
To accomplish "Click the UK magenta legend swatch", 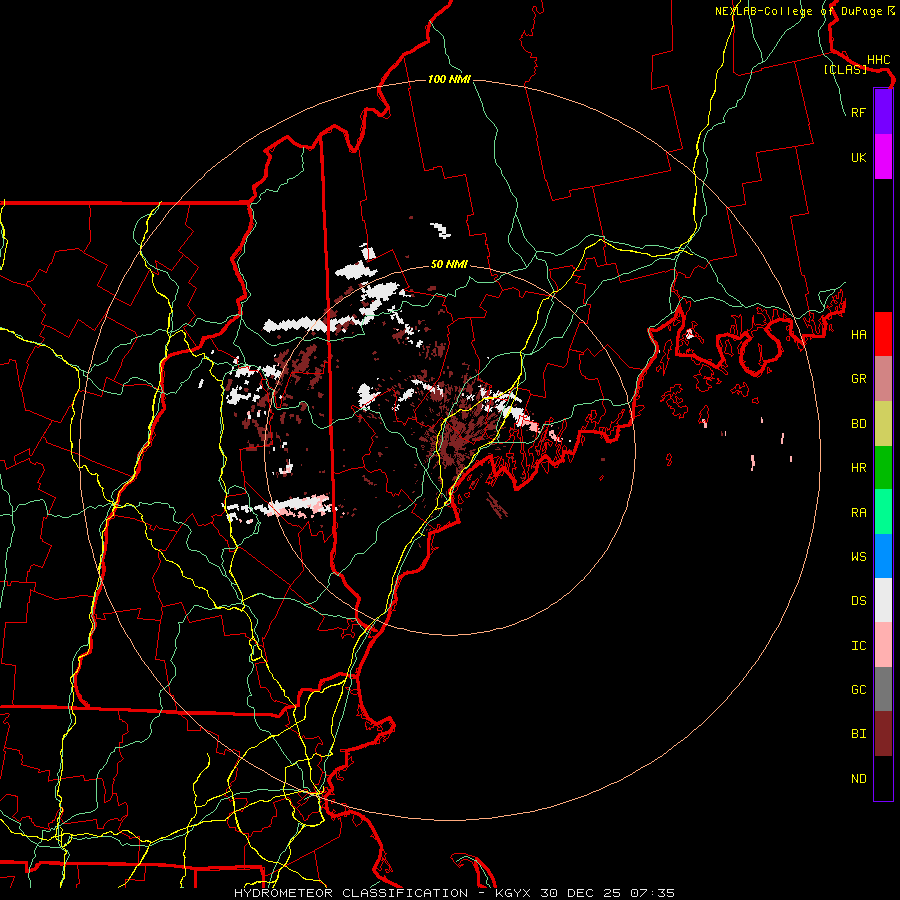I will 883,157.
